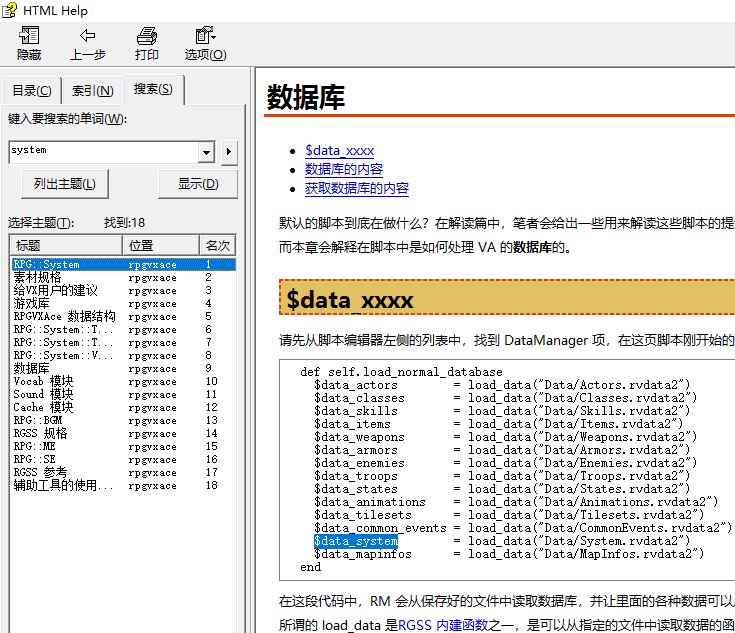Select the 辅助工具的使用... result row
This screenshot has width=735, height=633.
click(123, 485)
